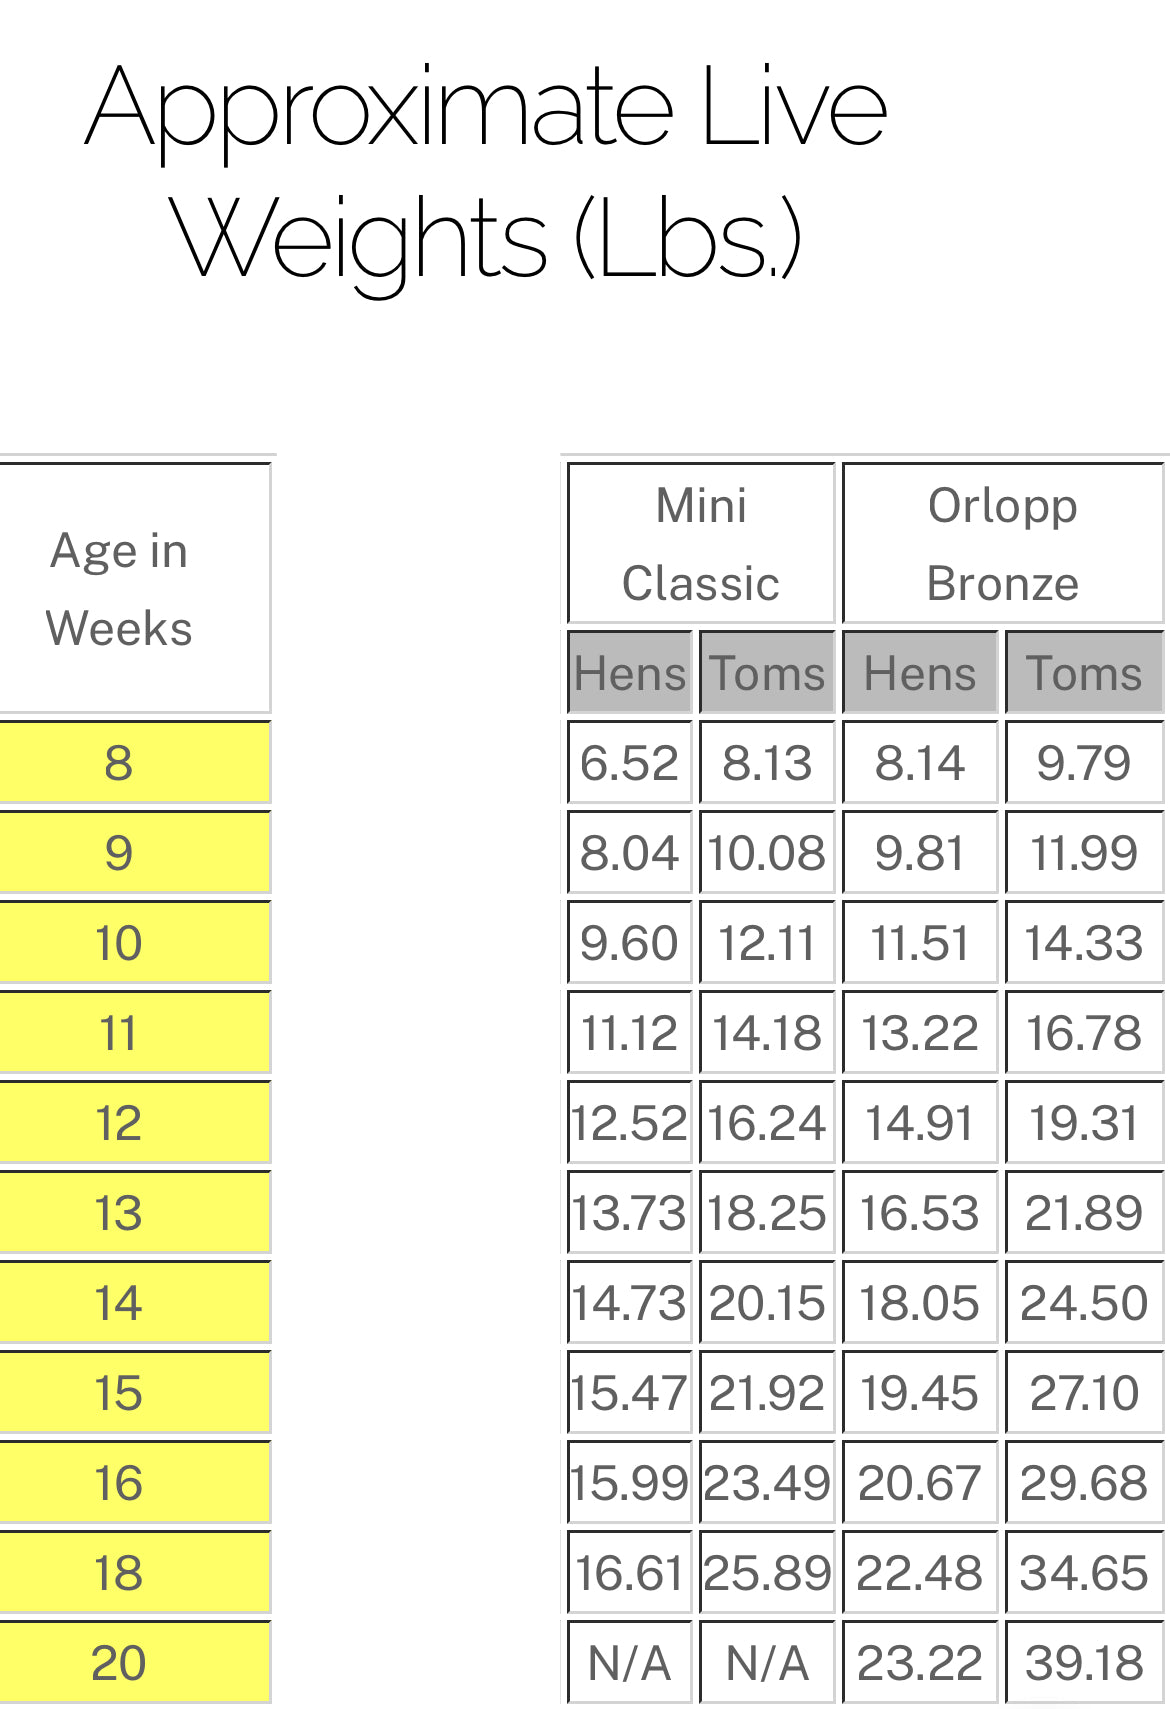This screenshot has height=1709, width=1170.
Task: Select the yellow age 20 weeks cell
Action: (x=119, y=1663)
